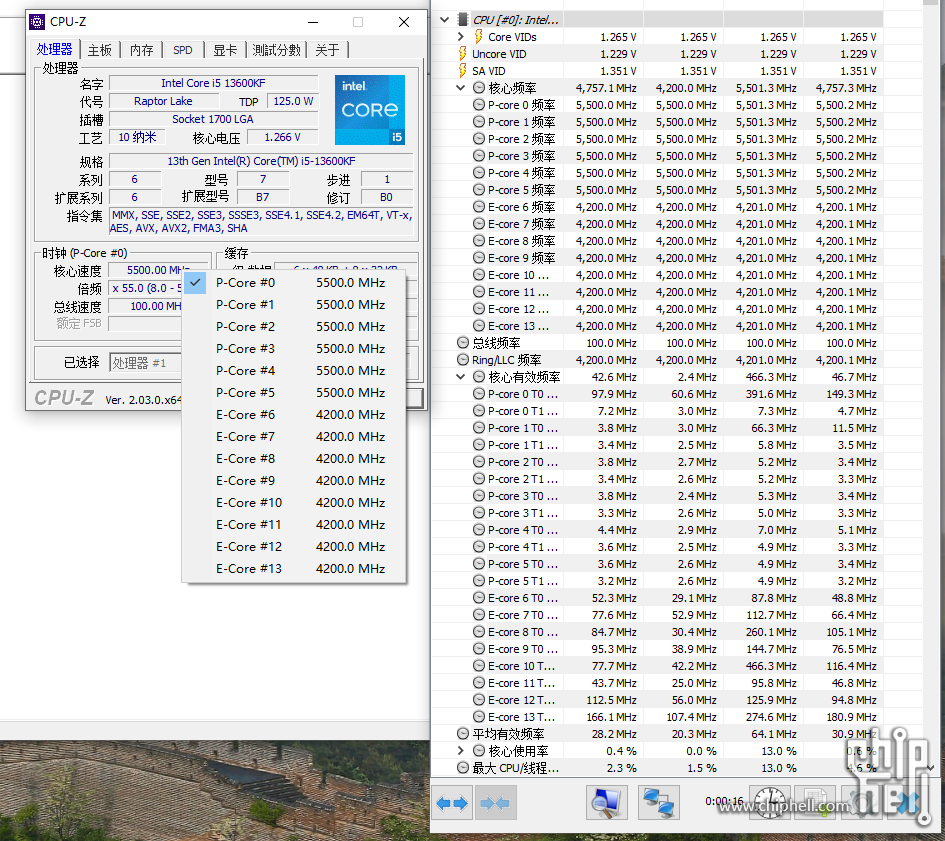Expand the Core VIDs row
The width and height of the screenshot is (945, 841).
(x=460, y=37)
